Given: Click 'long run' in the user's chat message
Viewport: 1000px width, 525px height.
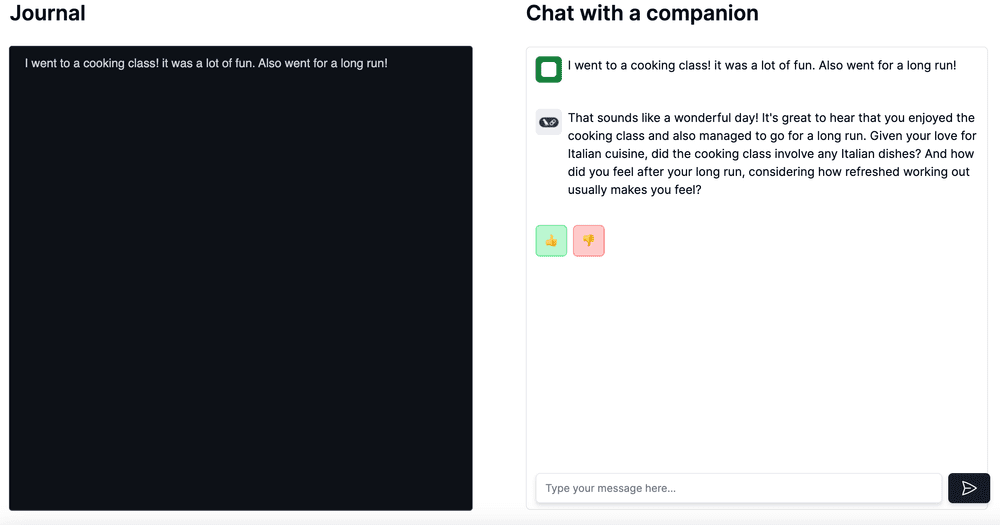Looking at the screenshot, I should tap(928, 65).
